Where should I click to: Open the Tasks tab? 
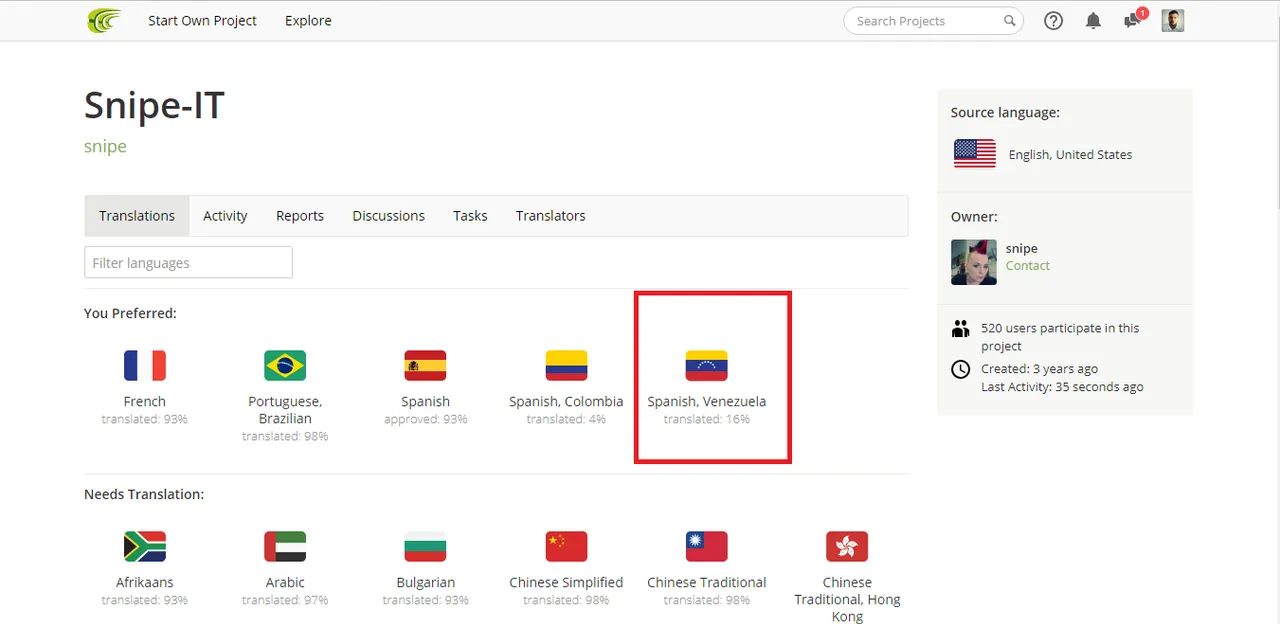tap(470, 216)
